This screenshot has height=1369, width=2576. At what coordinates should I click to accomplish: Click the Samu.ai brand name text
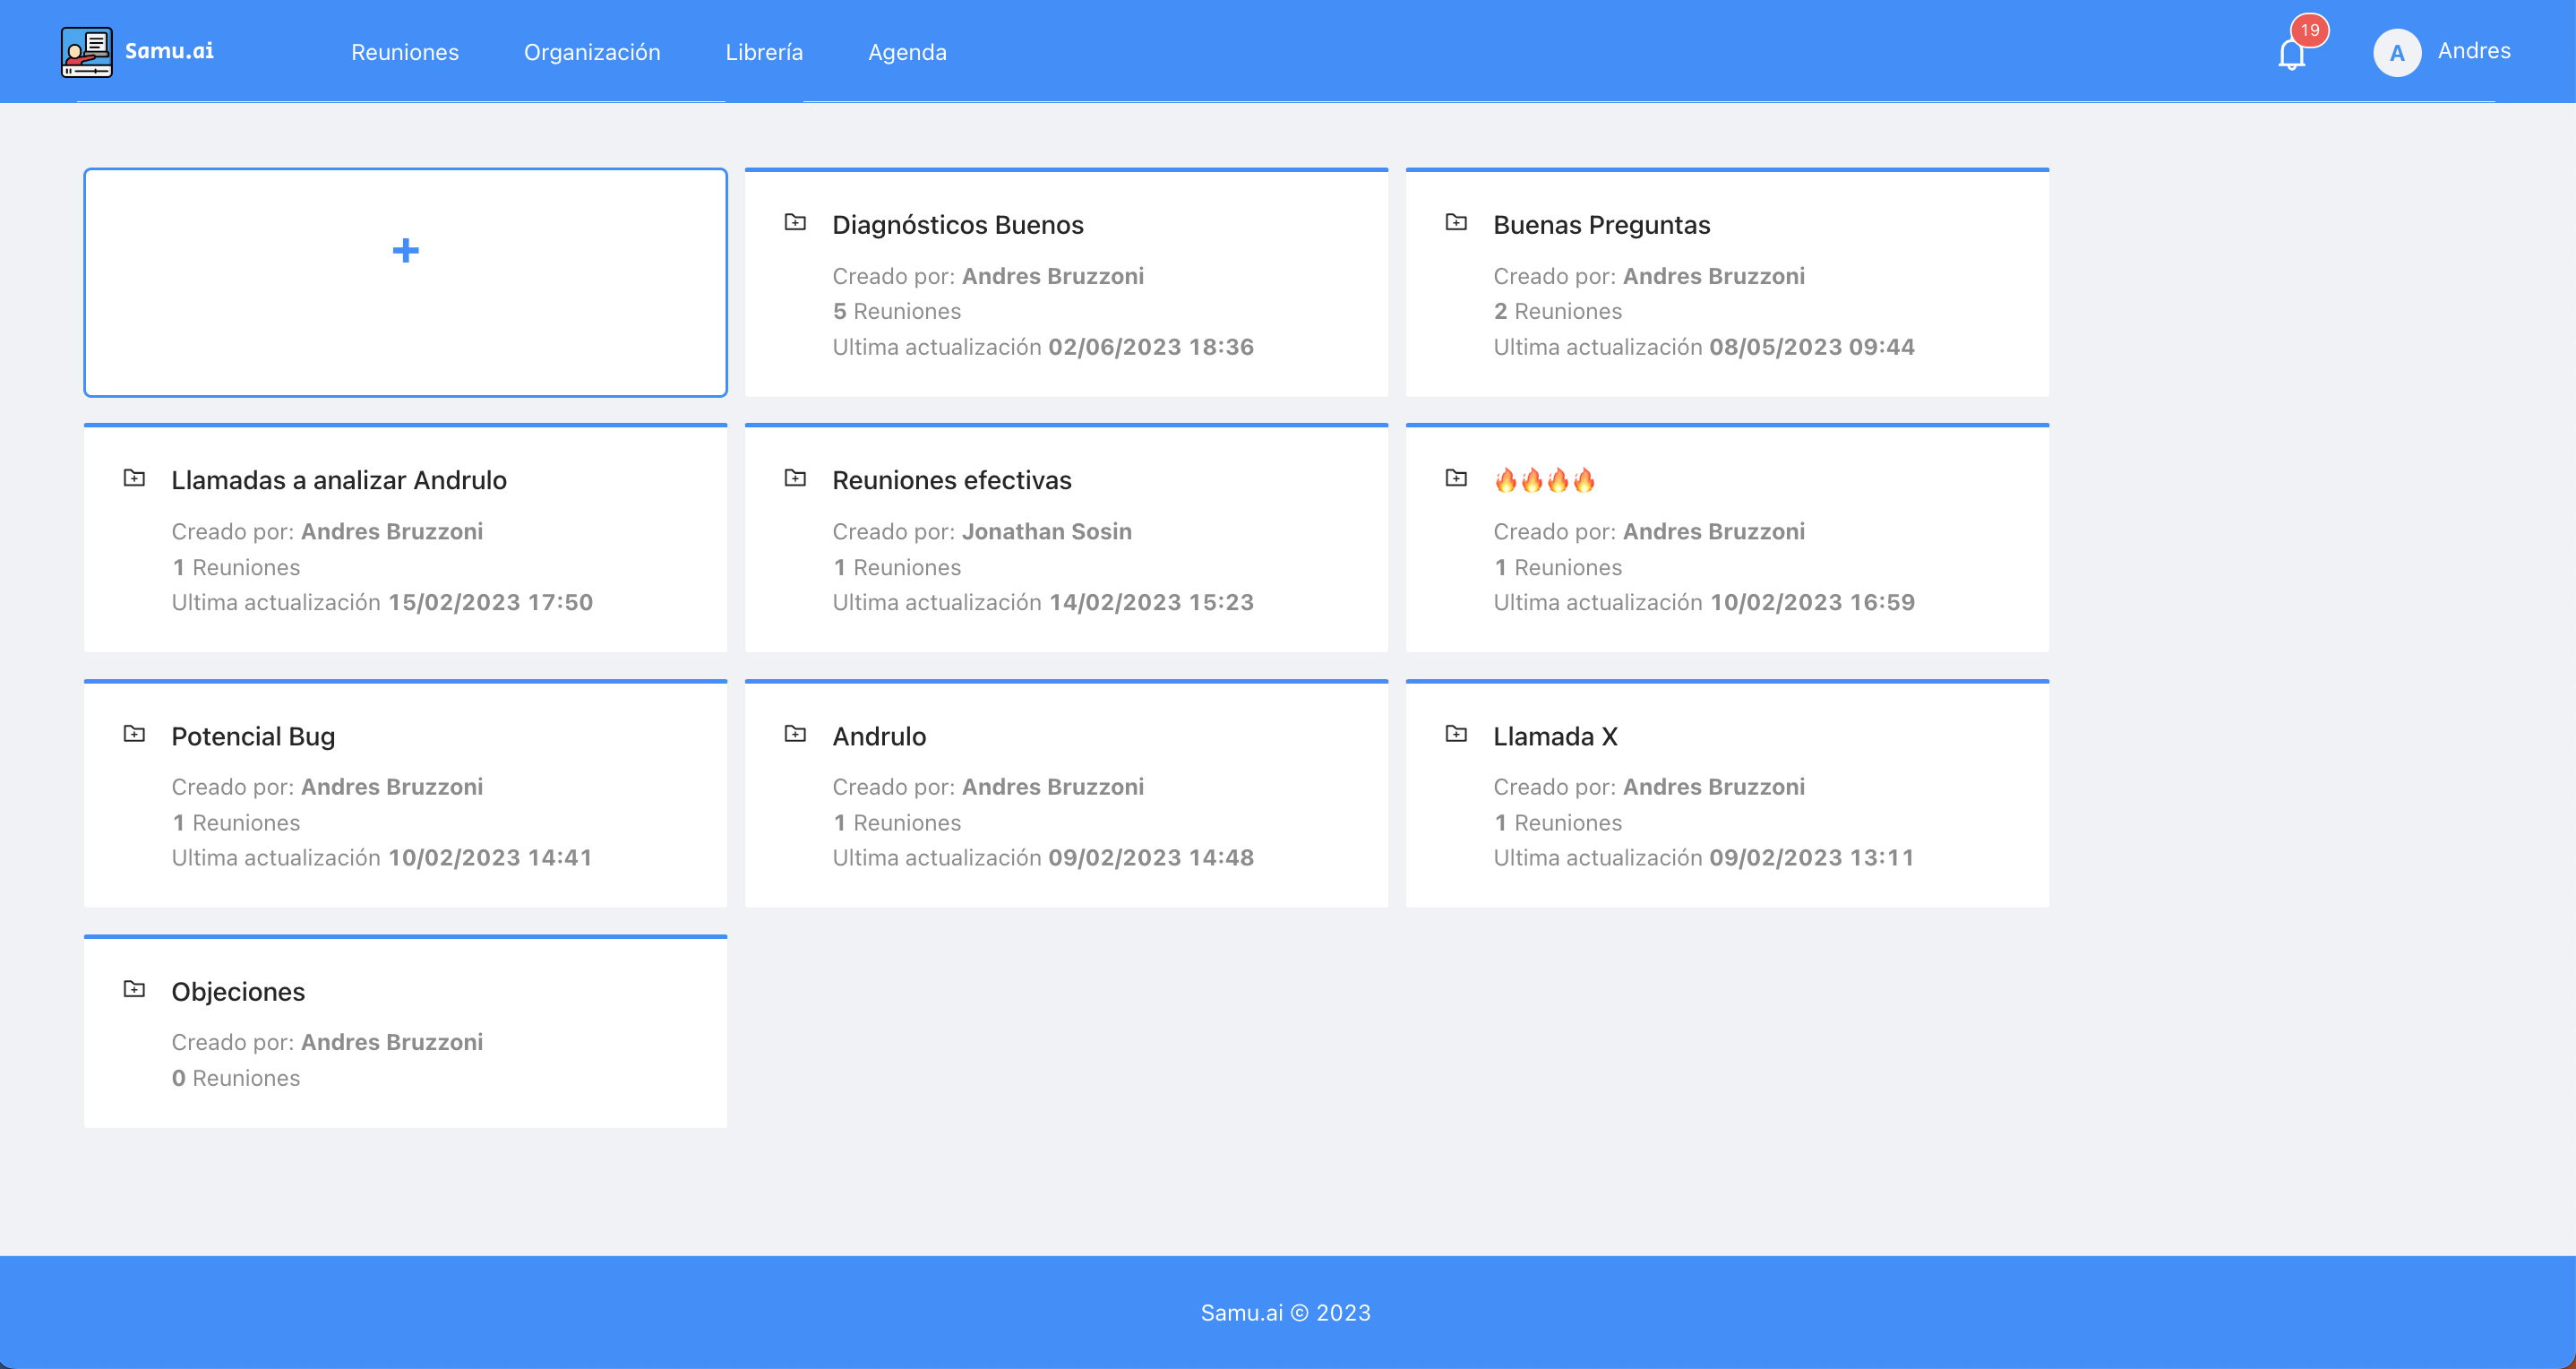pyautogui.click(x=169, y=51)
